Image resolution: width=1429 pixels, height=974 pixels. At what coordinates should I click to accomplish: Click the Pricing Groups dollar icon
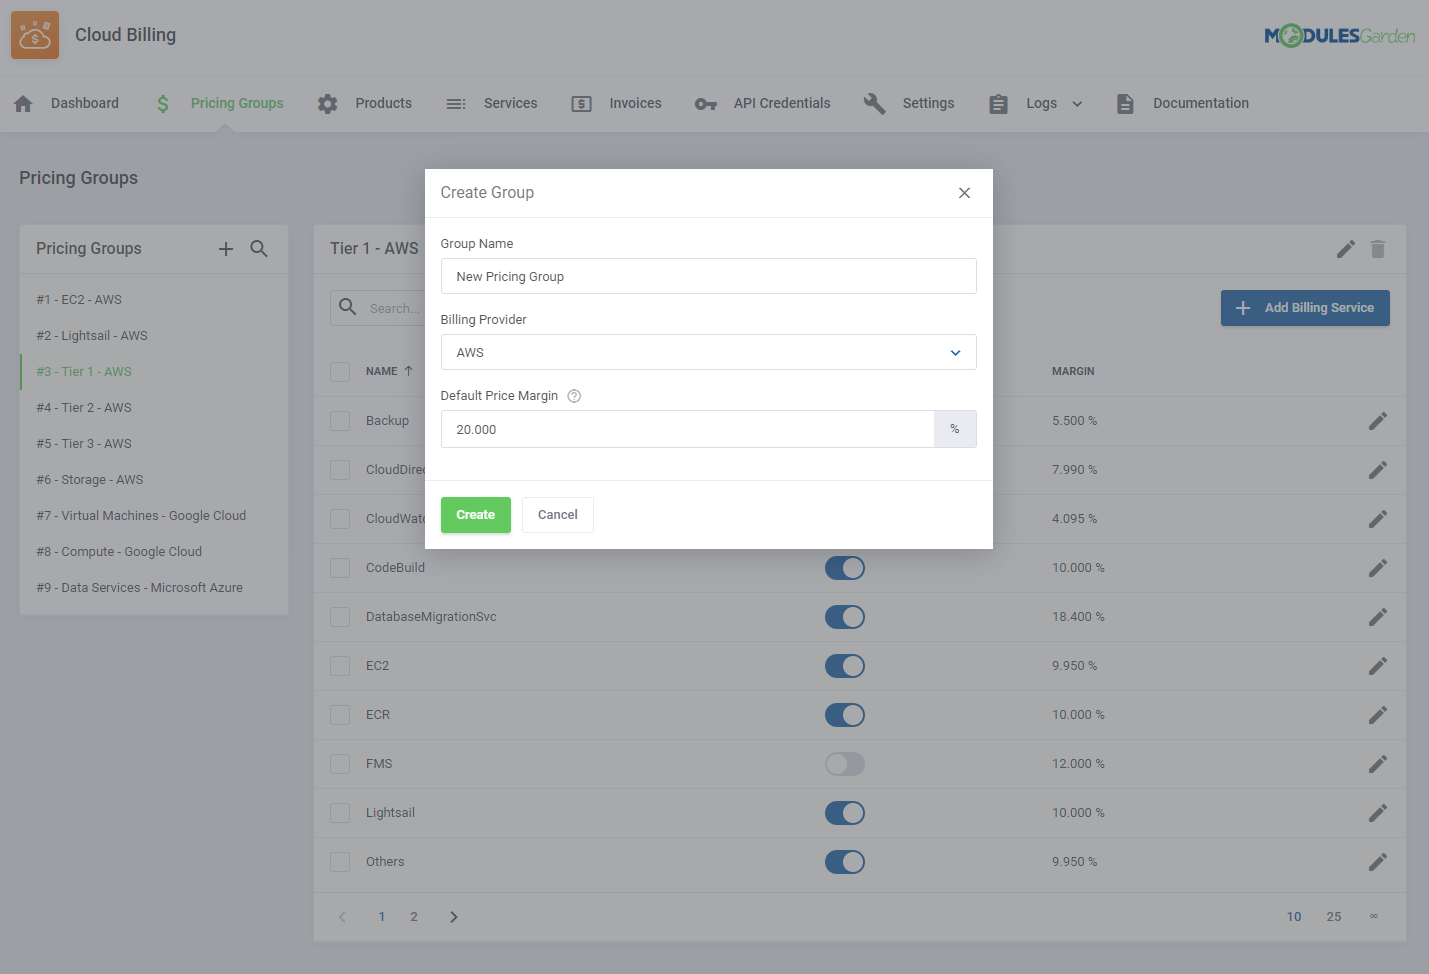pos(163,104)
